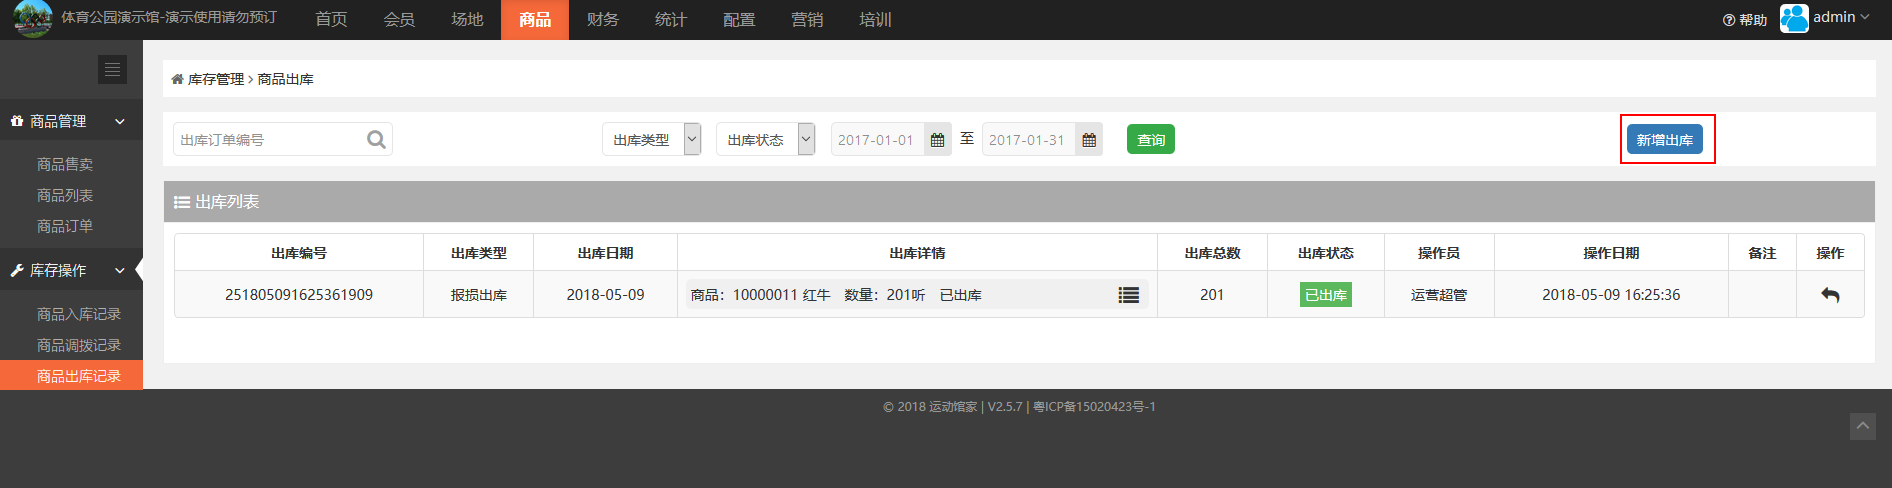Click the 新增出库 button
This screenshot has height=488, width=1892.
tap(1665, 140)
